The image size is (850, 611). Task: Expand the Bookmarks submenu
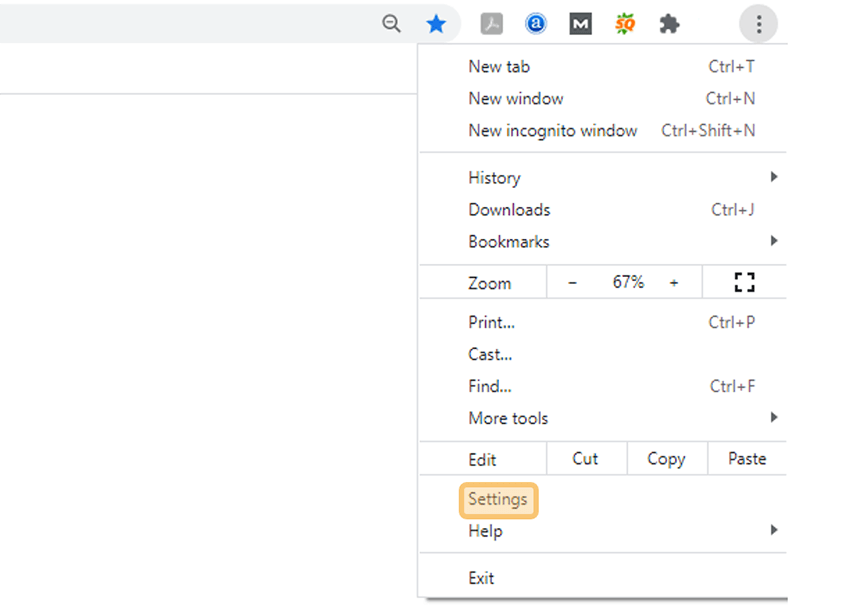tap(603, 241)
